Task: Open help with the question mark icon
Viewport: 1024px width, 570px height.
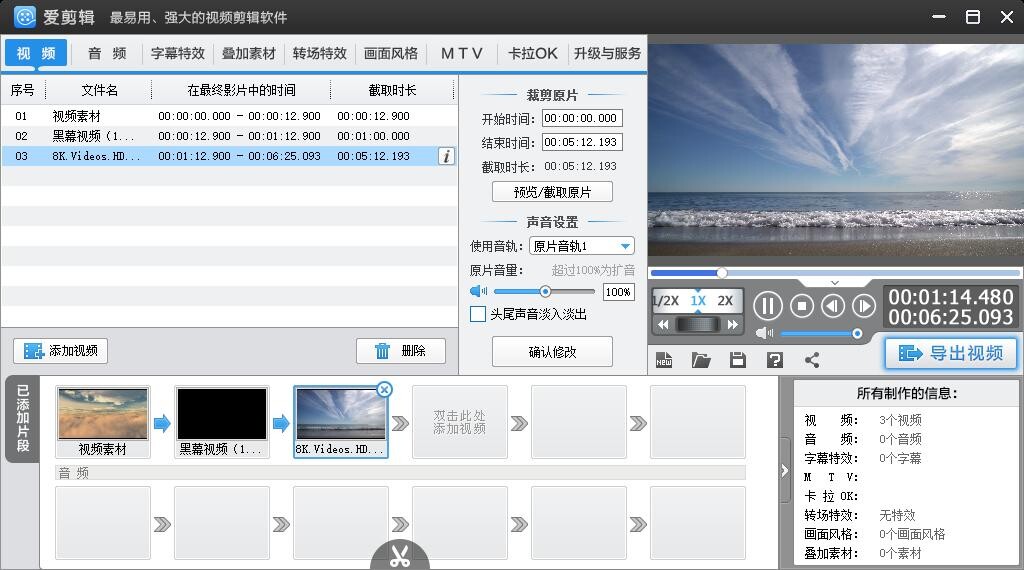Action: tap(774, 360)
